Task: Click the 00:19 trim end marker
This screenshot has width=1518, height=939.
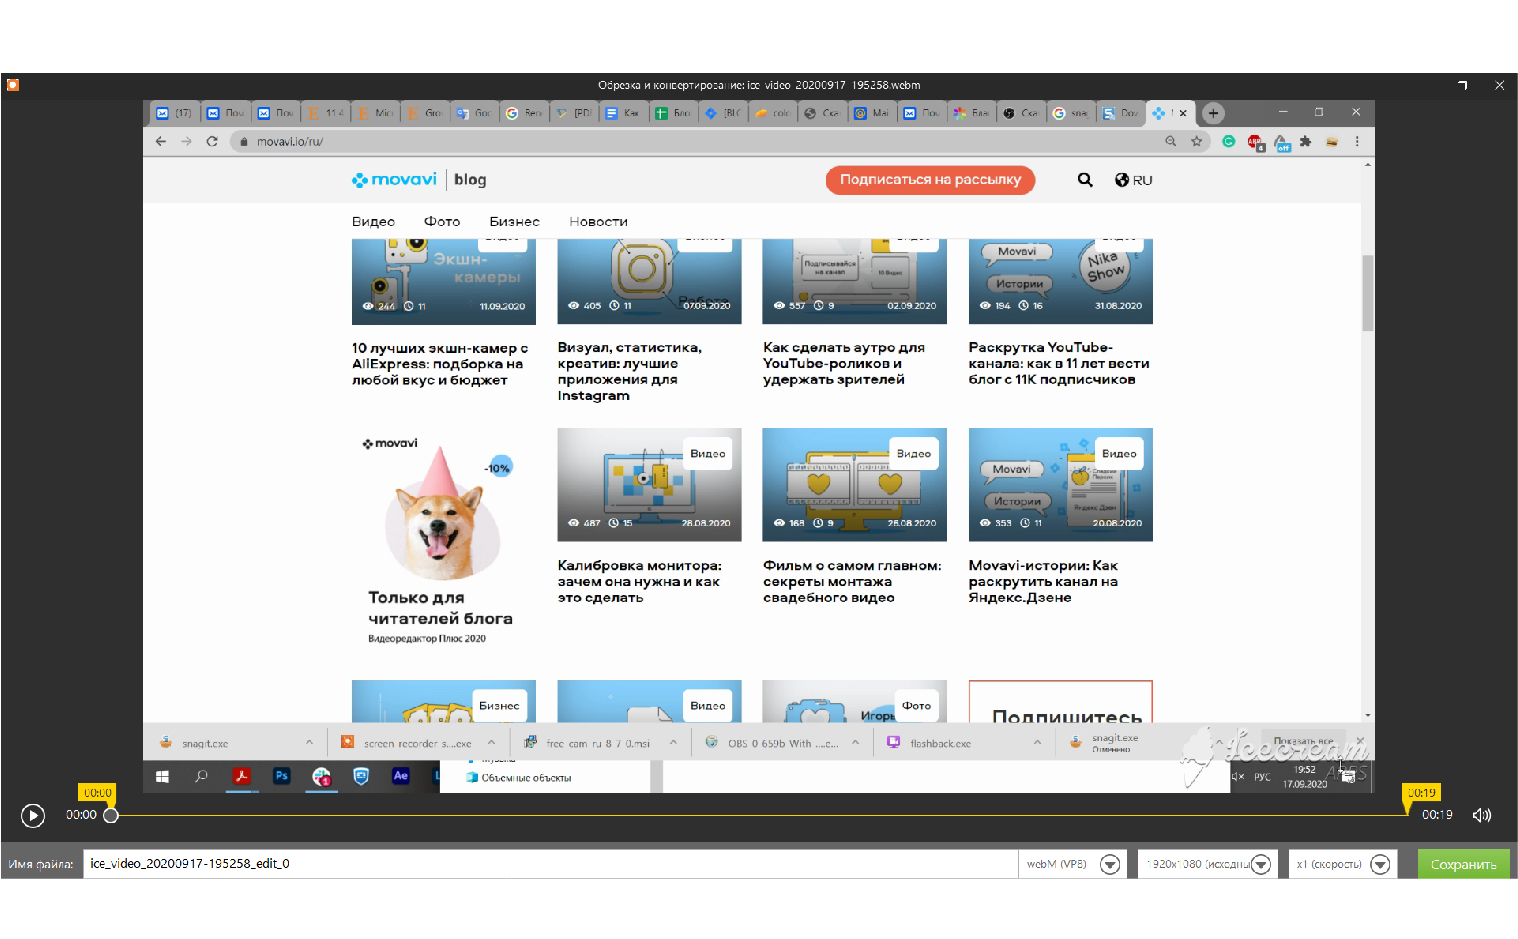Action: point(1420,793)
